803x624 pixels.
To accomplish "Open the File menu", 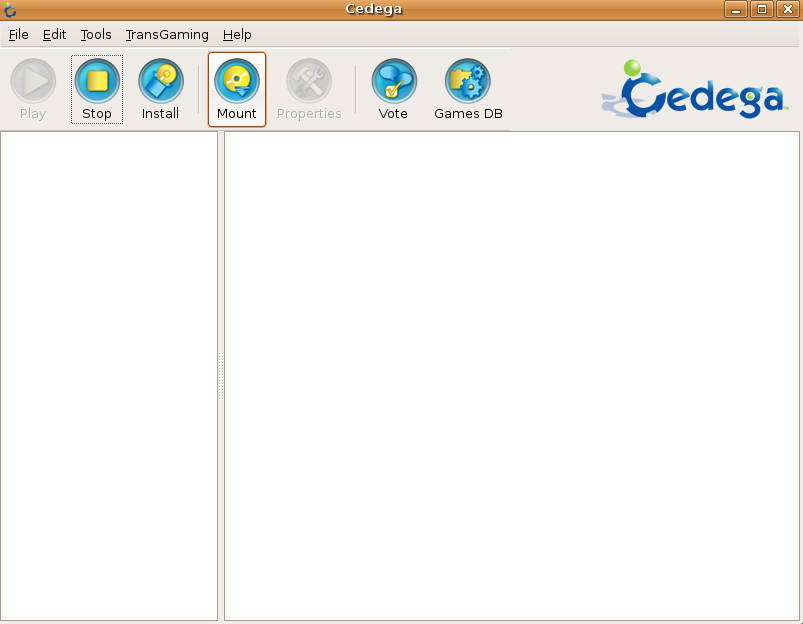I will [x=18, y=35].
